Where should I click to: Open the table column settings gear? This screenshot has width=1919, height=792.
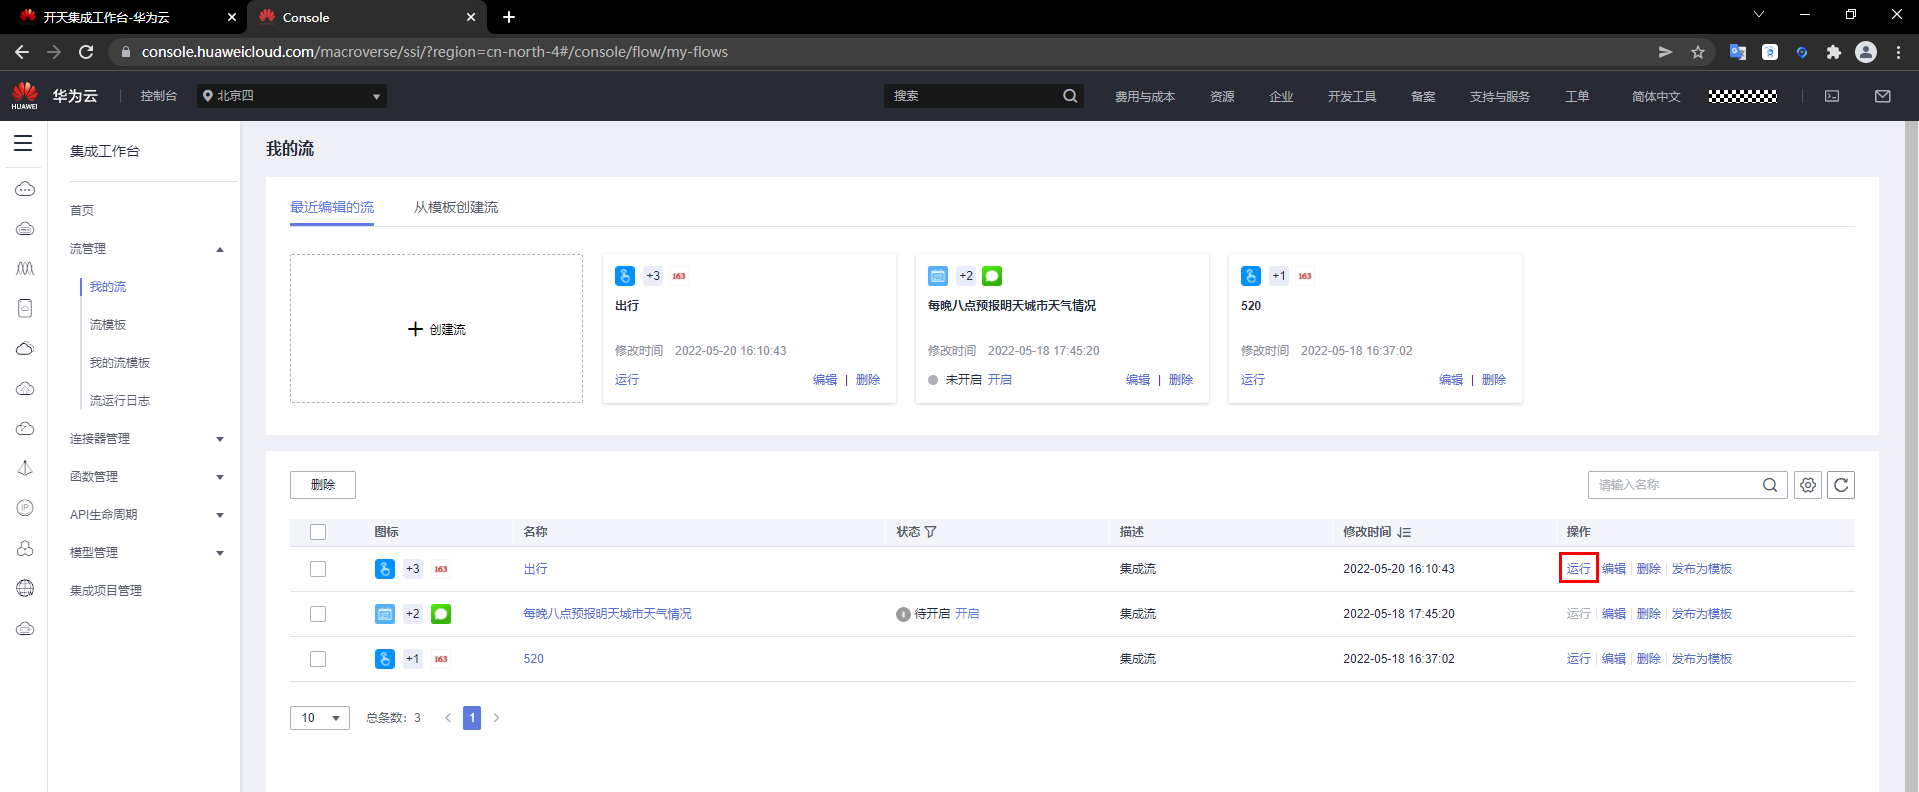tap(1808, 485)
